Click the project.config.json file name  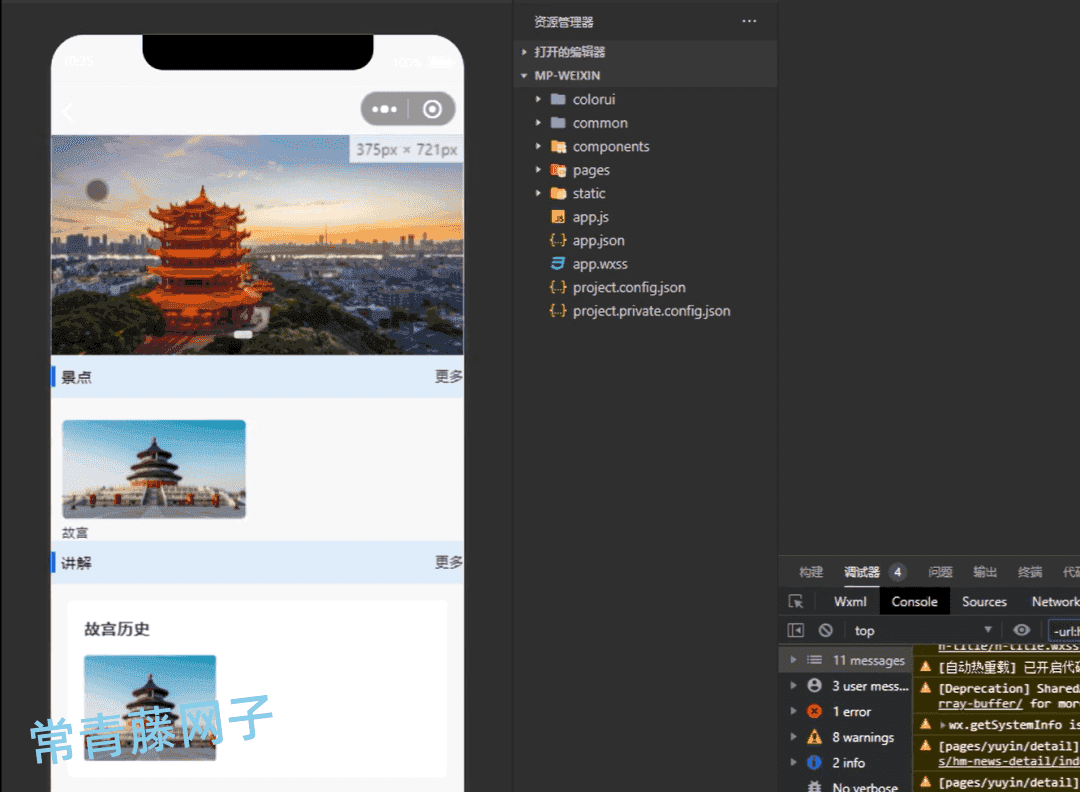(x=629, y=287)
